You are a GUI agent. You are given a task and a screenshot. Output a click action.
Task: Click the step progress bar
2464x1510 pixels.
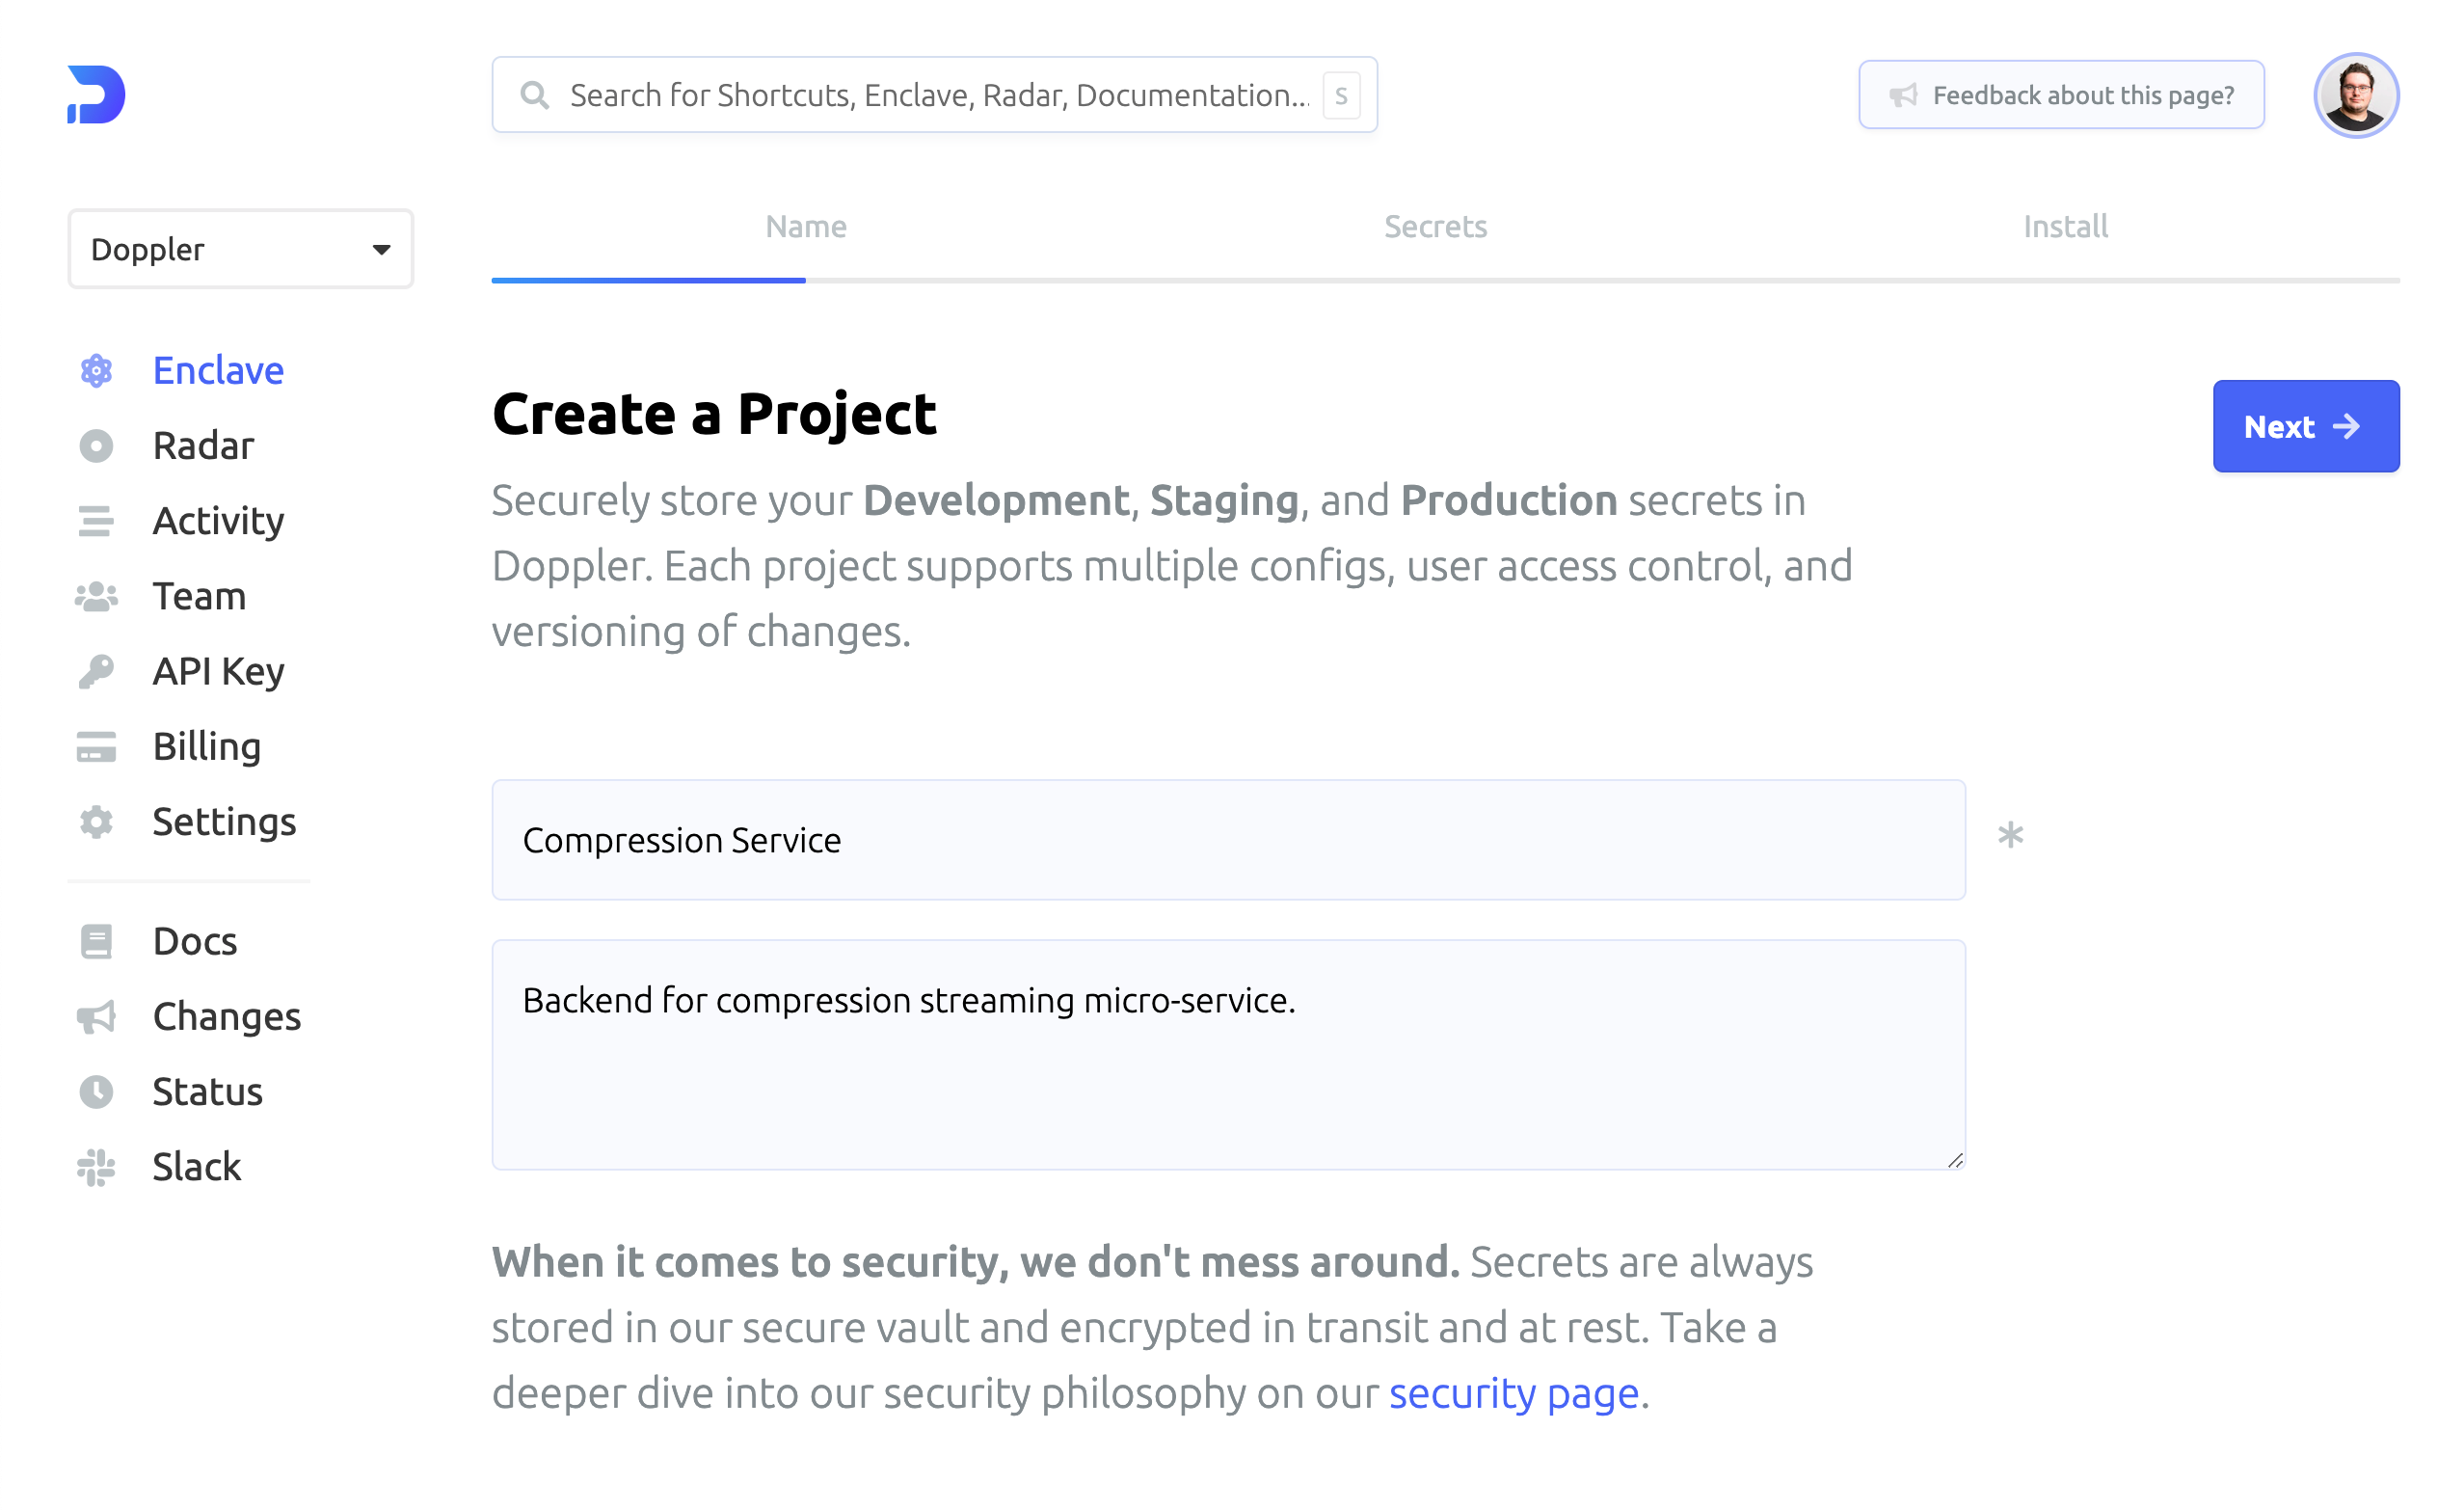pos(1445,281)
